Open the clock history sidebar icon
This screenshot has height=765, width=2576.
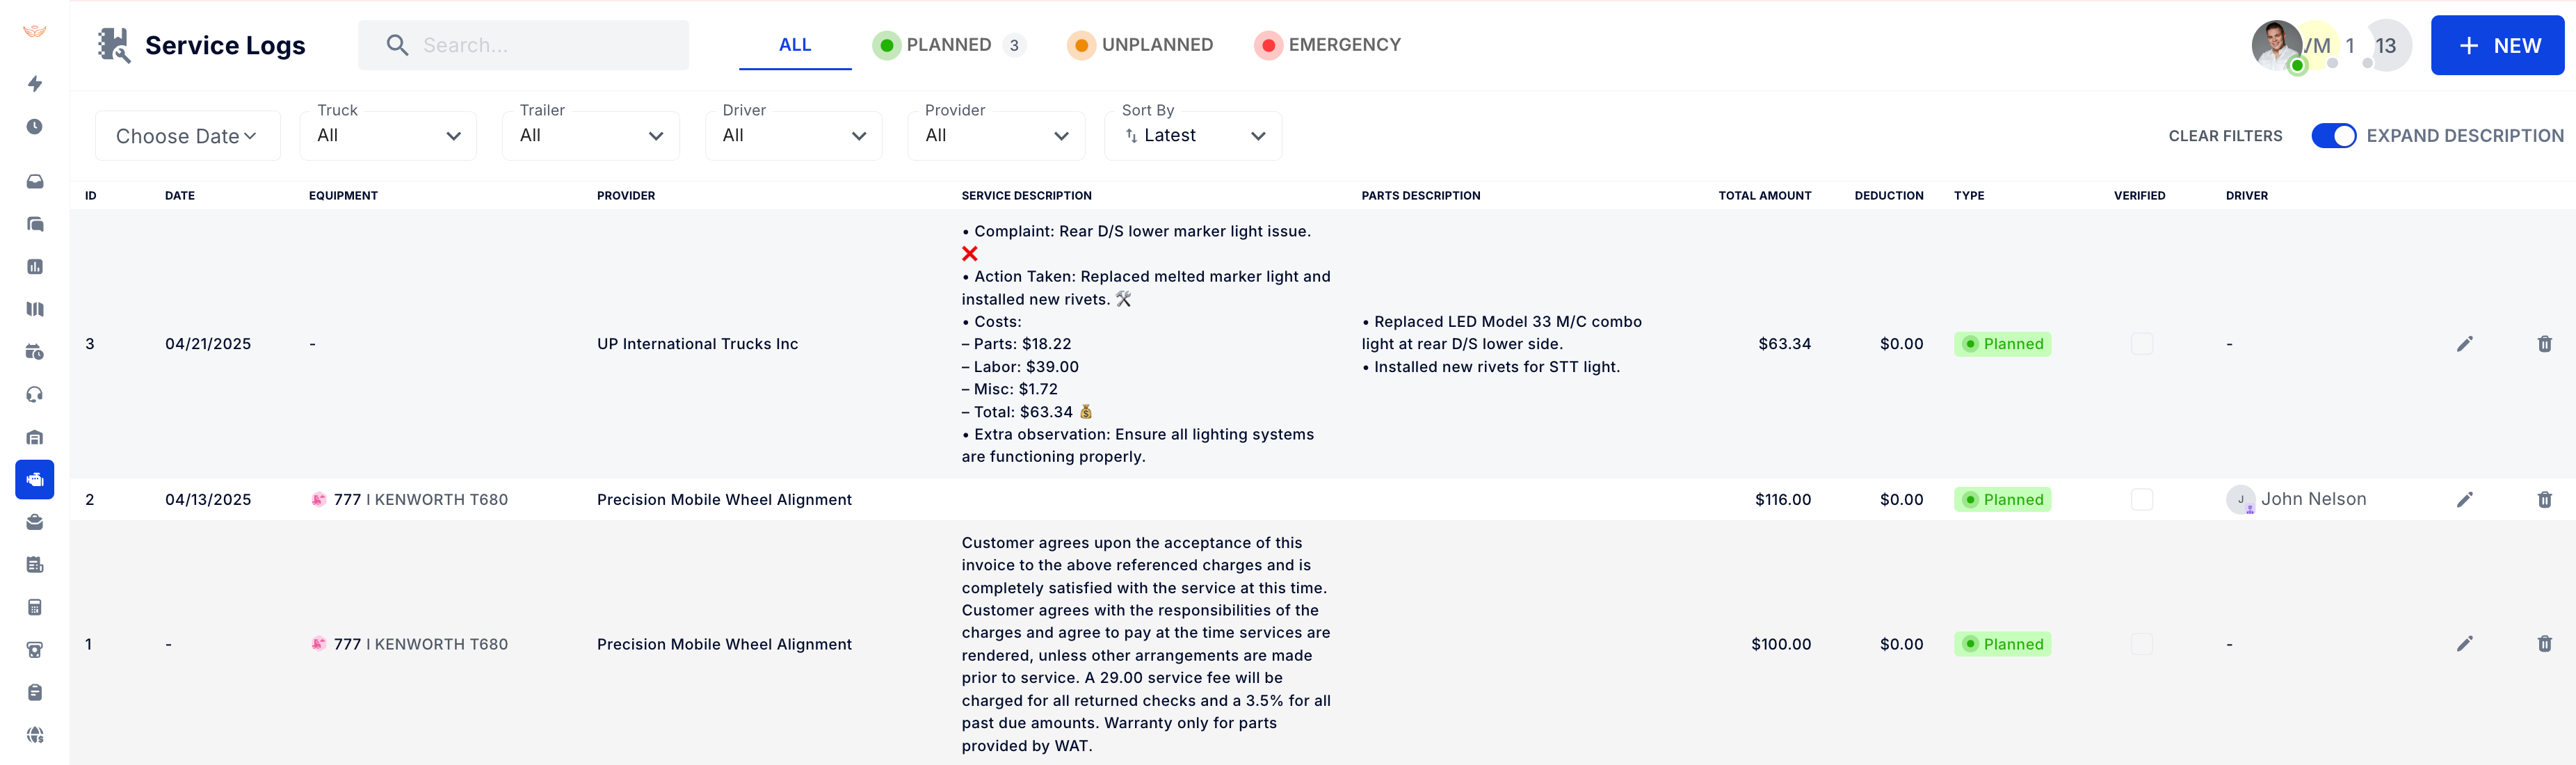coord(35,127)
